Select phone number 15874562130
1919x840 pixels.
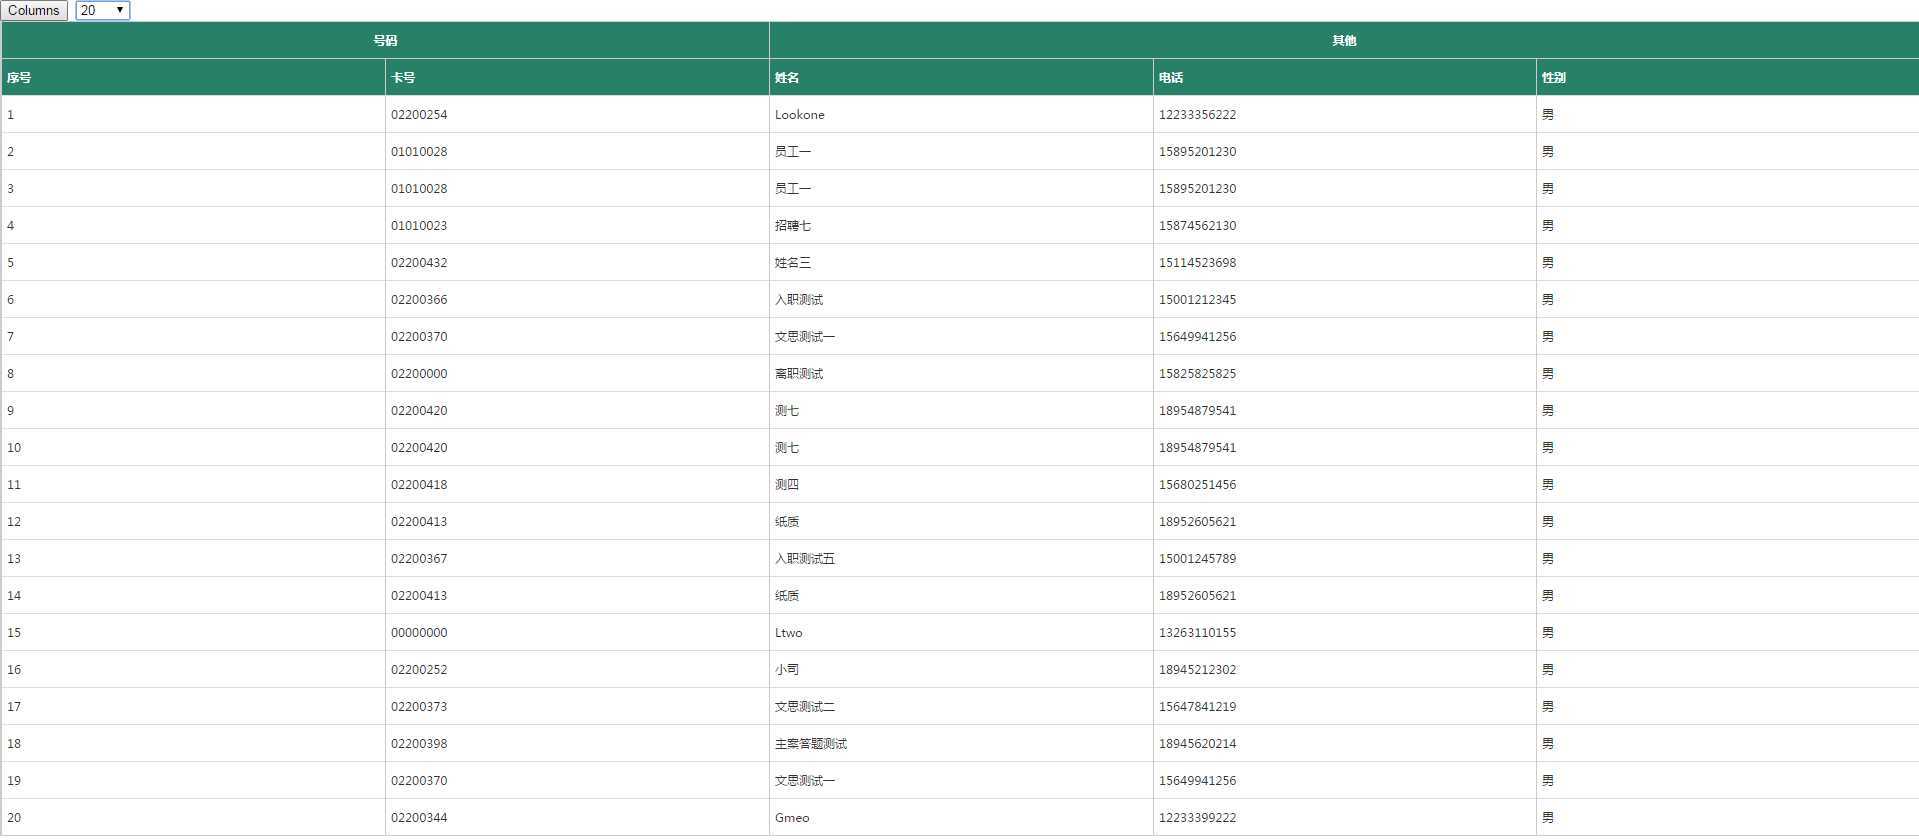(1197, 226)
